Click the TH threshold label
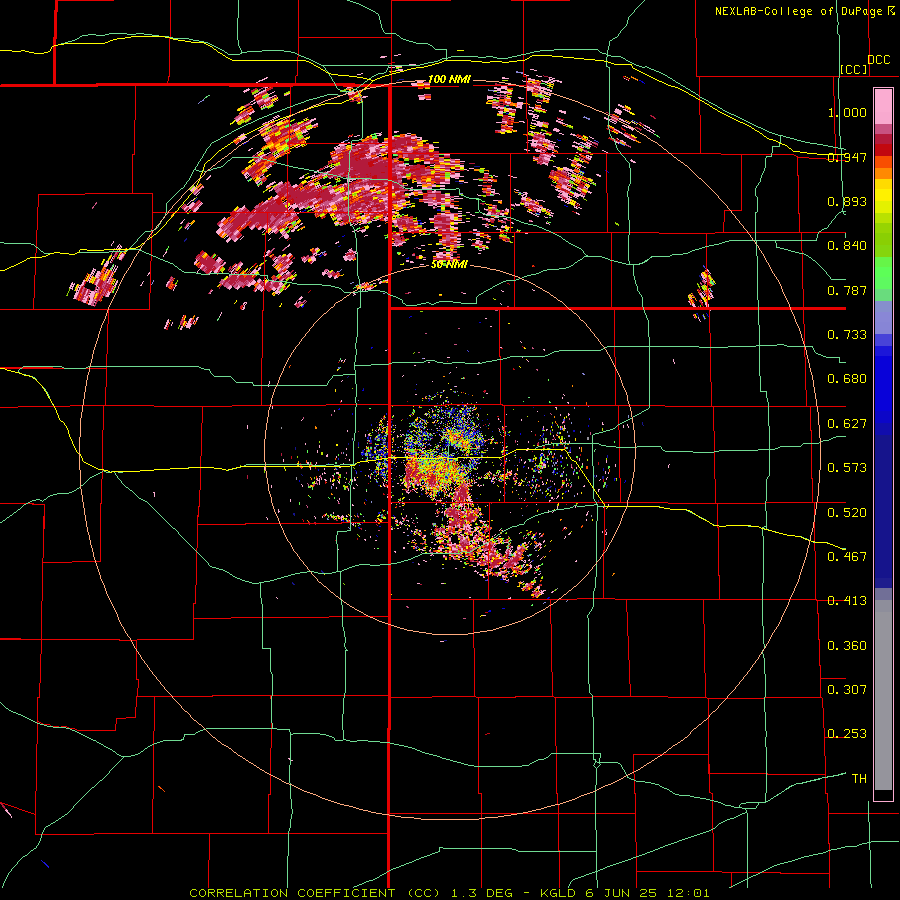The height and width of the screenshot is (900, 900). [859, 778]
